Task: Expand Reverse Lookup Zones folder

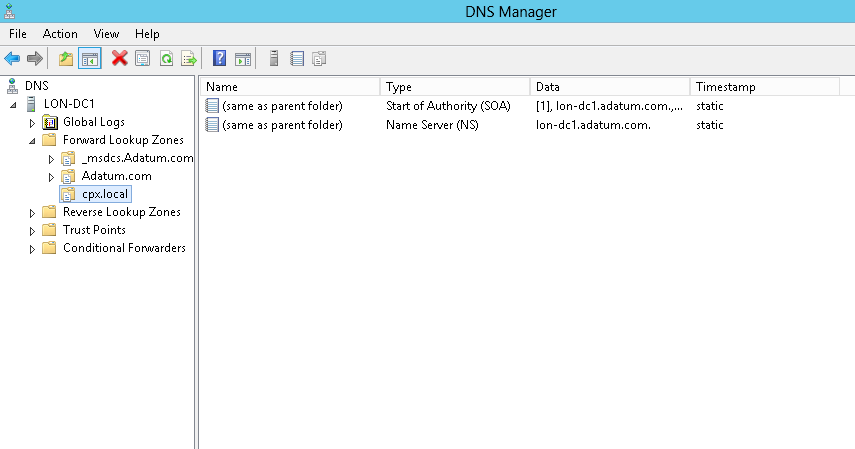Action: pyautogui.click(x=32, y=213)
